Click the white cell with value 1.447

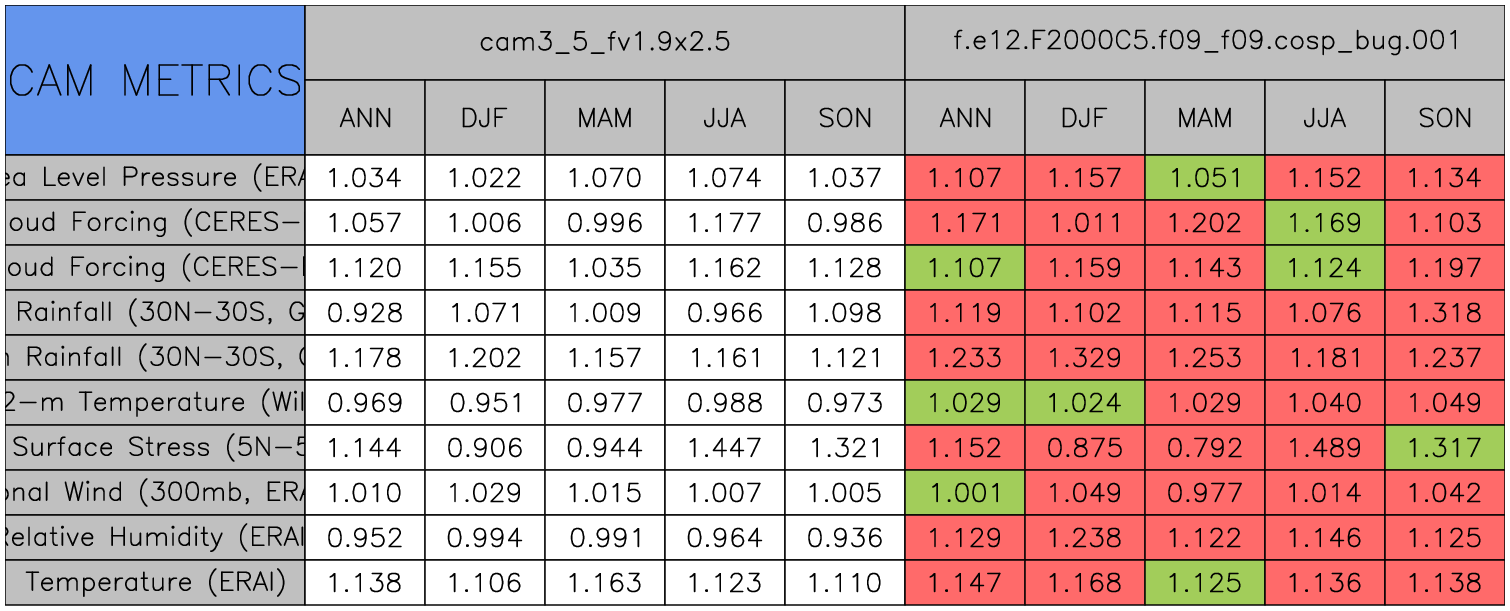724,447
